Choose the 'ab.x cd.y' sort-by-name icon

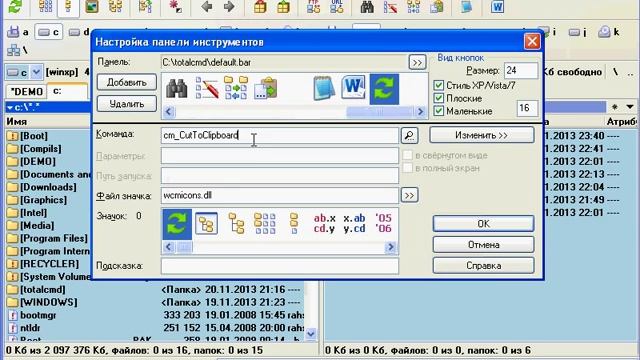click(x=324, y=223)
